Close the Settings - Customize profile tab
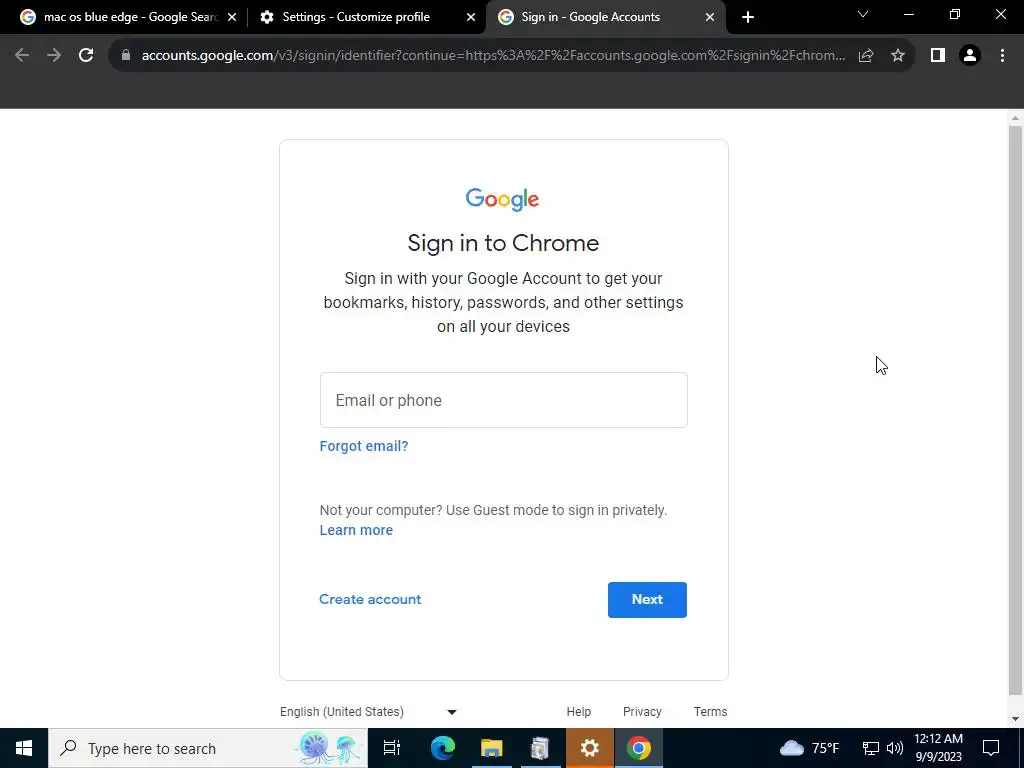Viewport: 1024px width, 768px height. (471, 17)
